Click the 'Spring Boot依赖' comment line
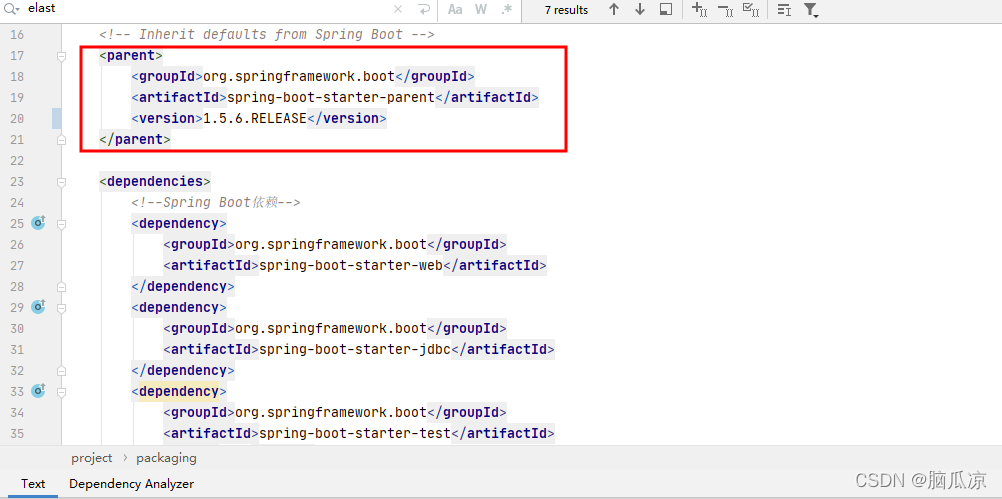1002x499 pixels. pos(216,203)
